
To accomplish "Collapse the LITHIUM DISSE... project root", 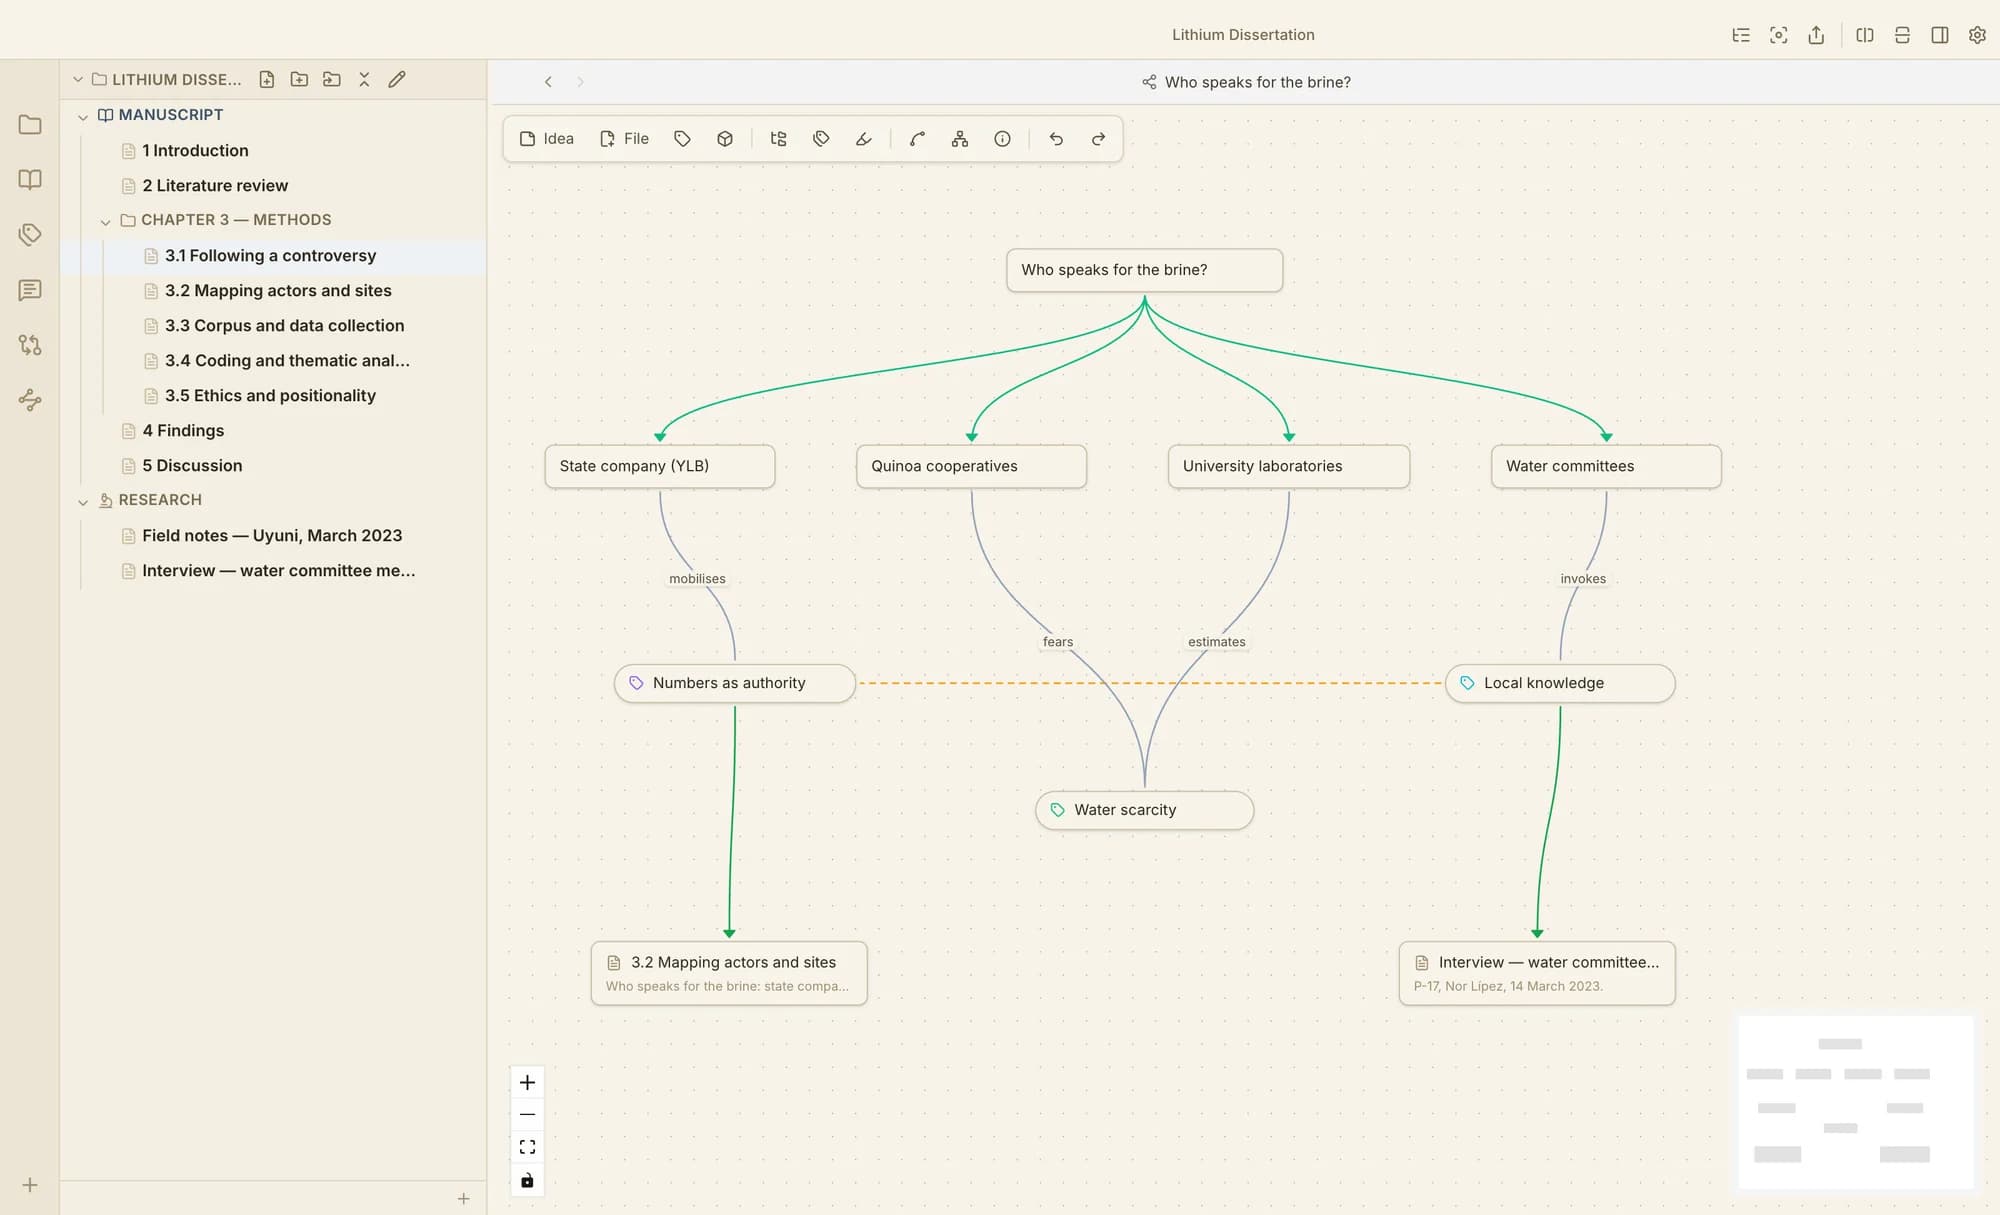I will (77, 79).
